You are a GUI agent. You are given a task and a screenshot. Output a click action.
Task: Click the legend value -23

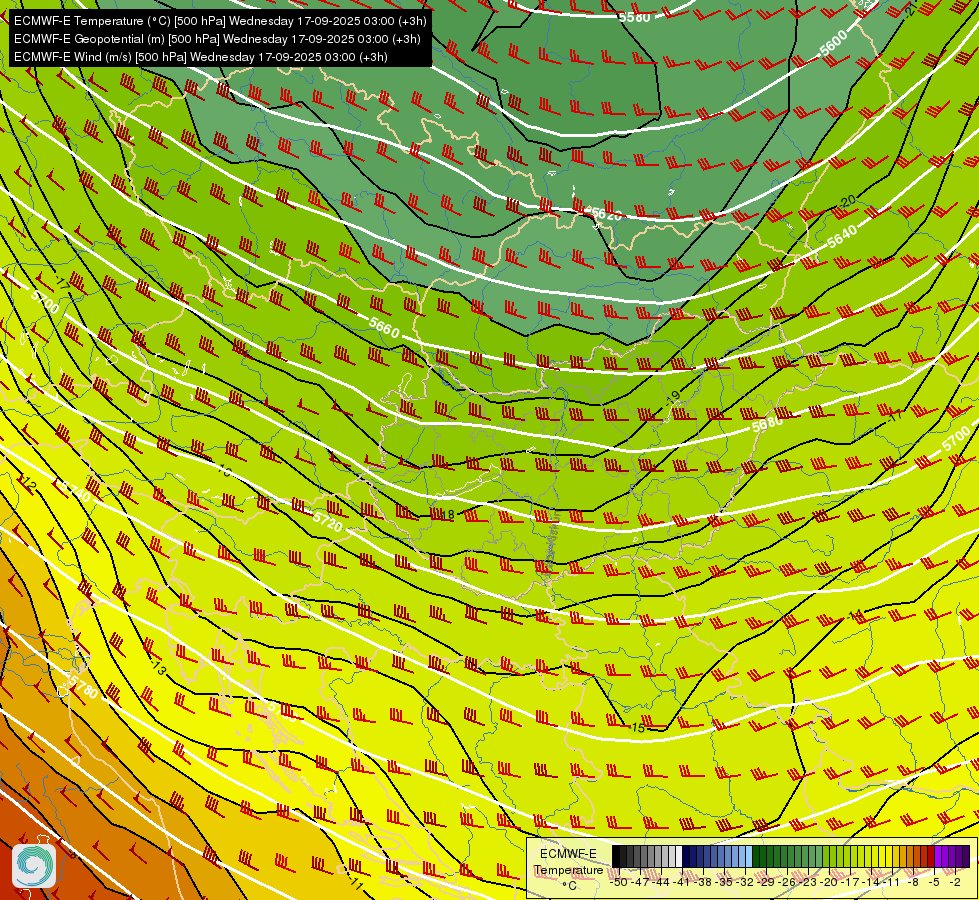click(x=808, y=882)
